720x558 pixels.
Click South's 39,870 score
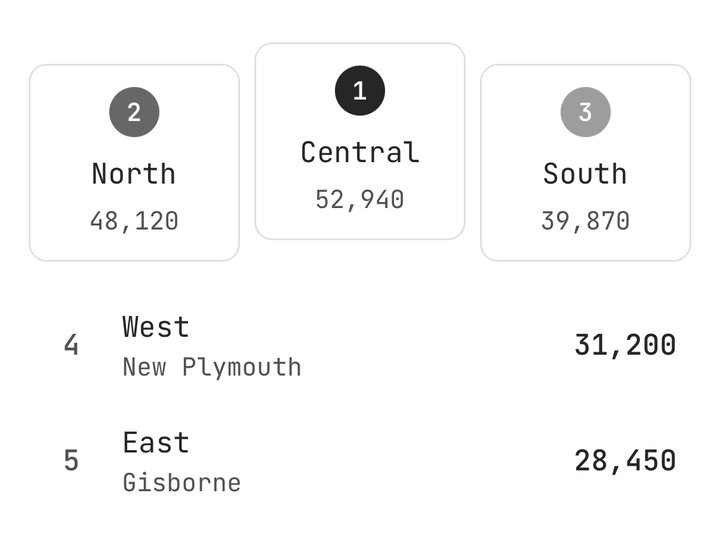585,221
